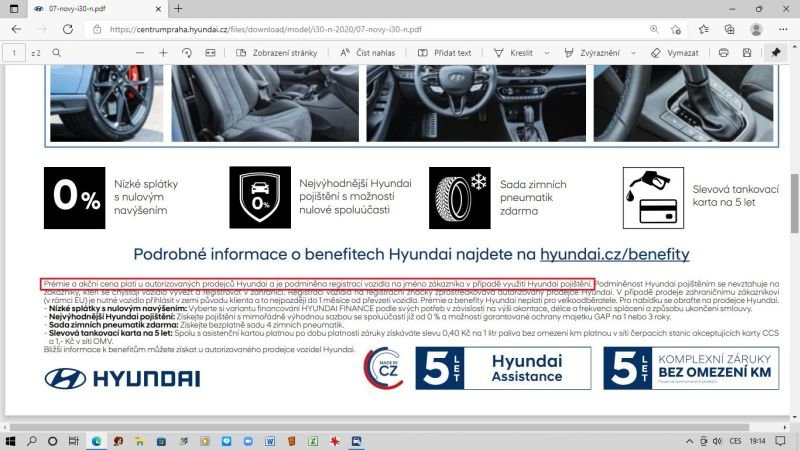Open Microsoft Word from the taskbar
The image size is (800, 450).
point(270,441)
